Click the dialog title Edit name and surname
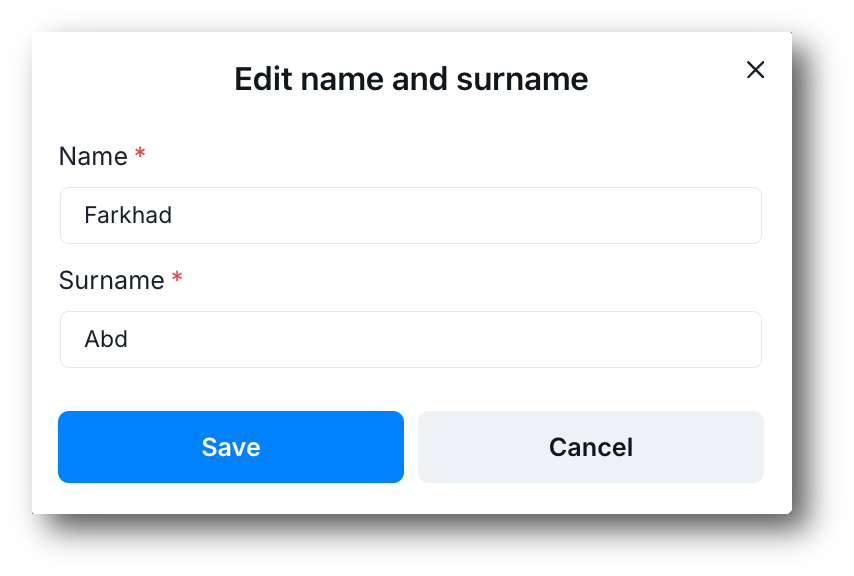 coord(411,79)
